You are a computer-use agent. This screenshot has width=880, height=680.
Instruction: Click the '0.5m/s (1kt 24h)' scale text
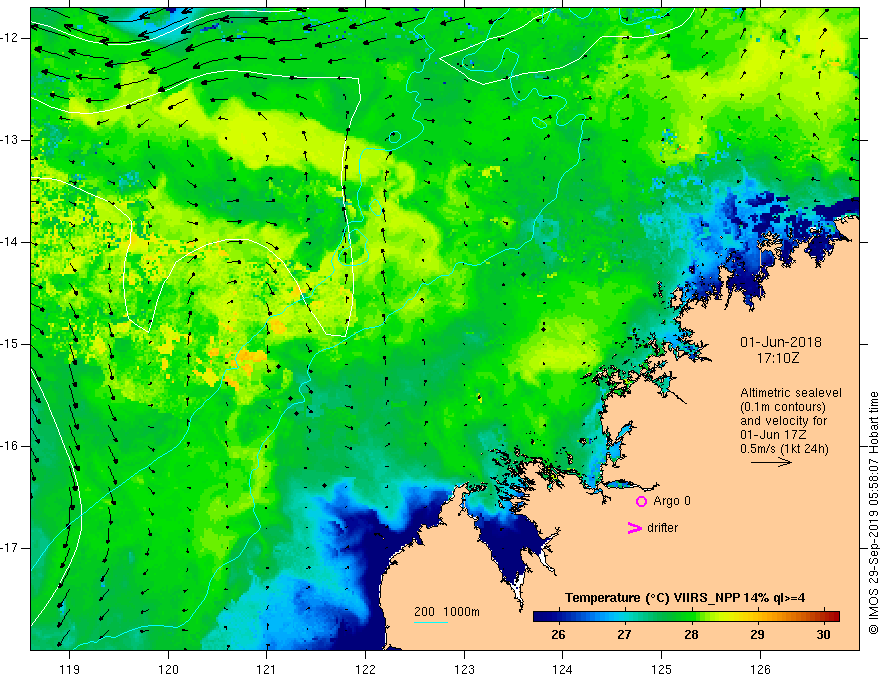tap(785, 449)
